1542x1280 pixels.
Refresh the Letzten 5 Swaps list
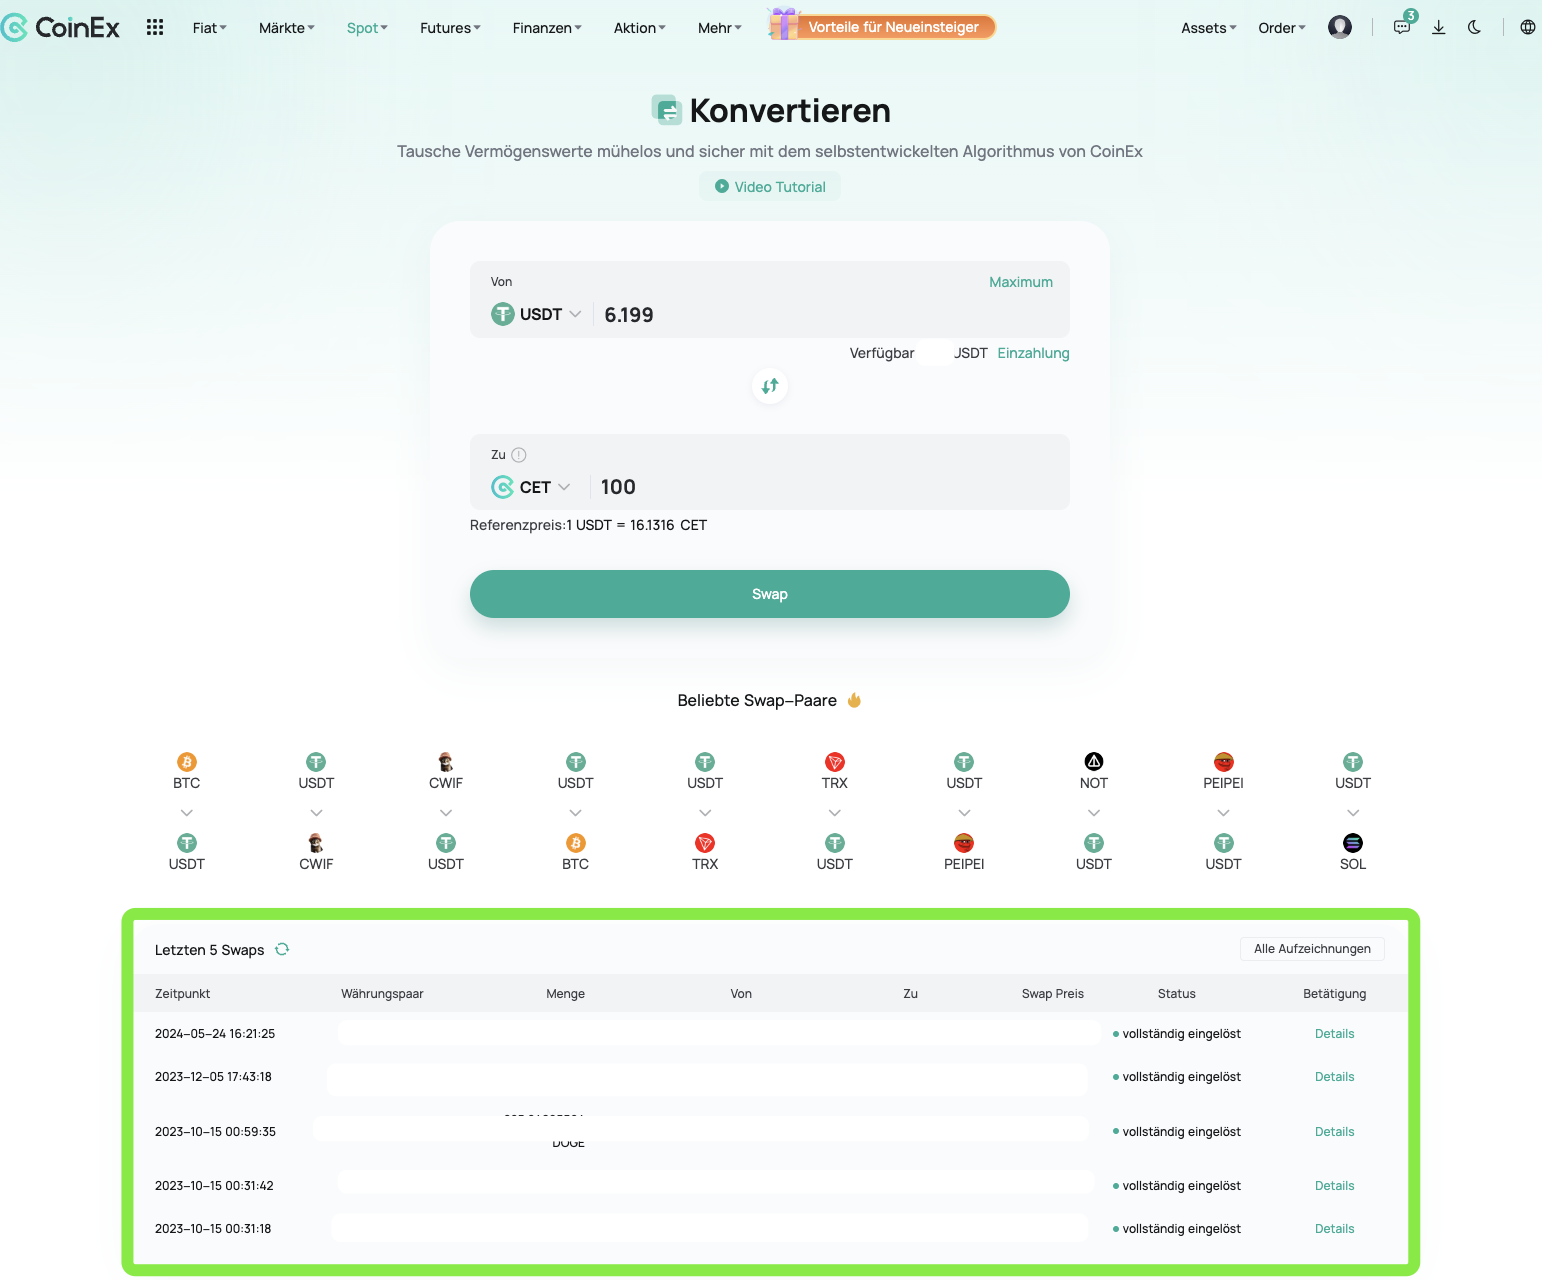tap(282, 949)
